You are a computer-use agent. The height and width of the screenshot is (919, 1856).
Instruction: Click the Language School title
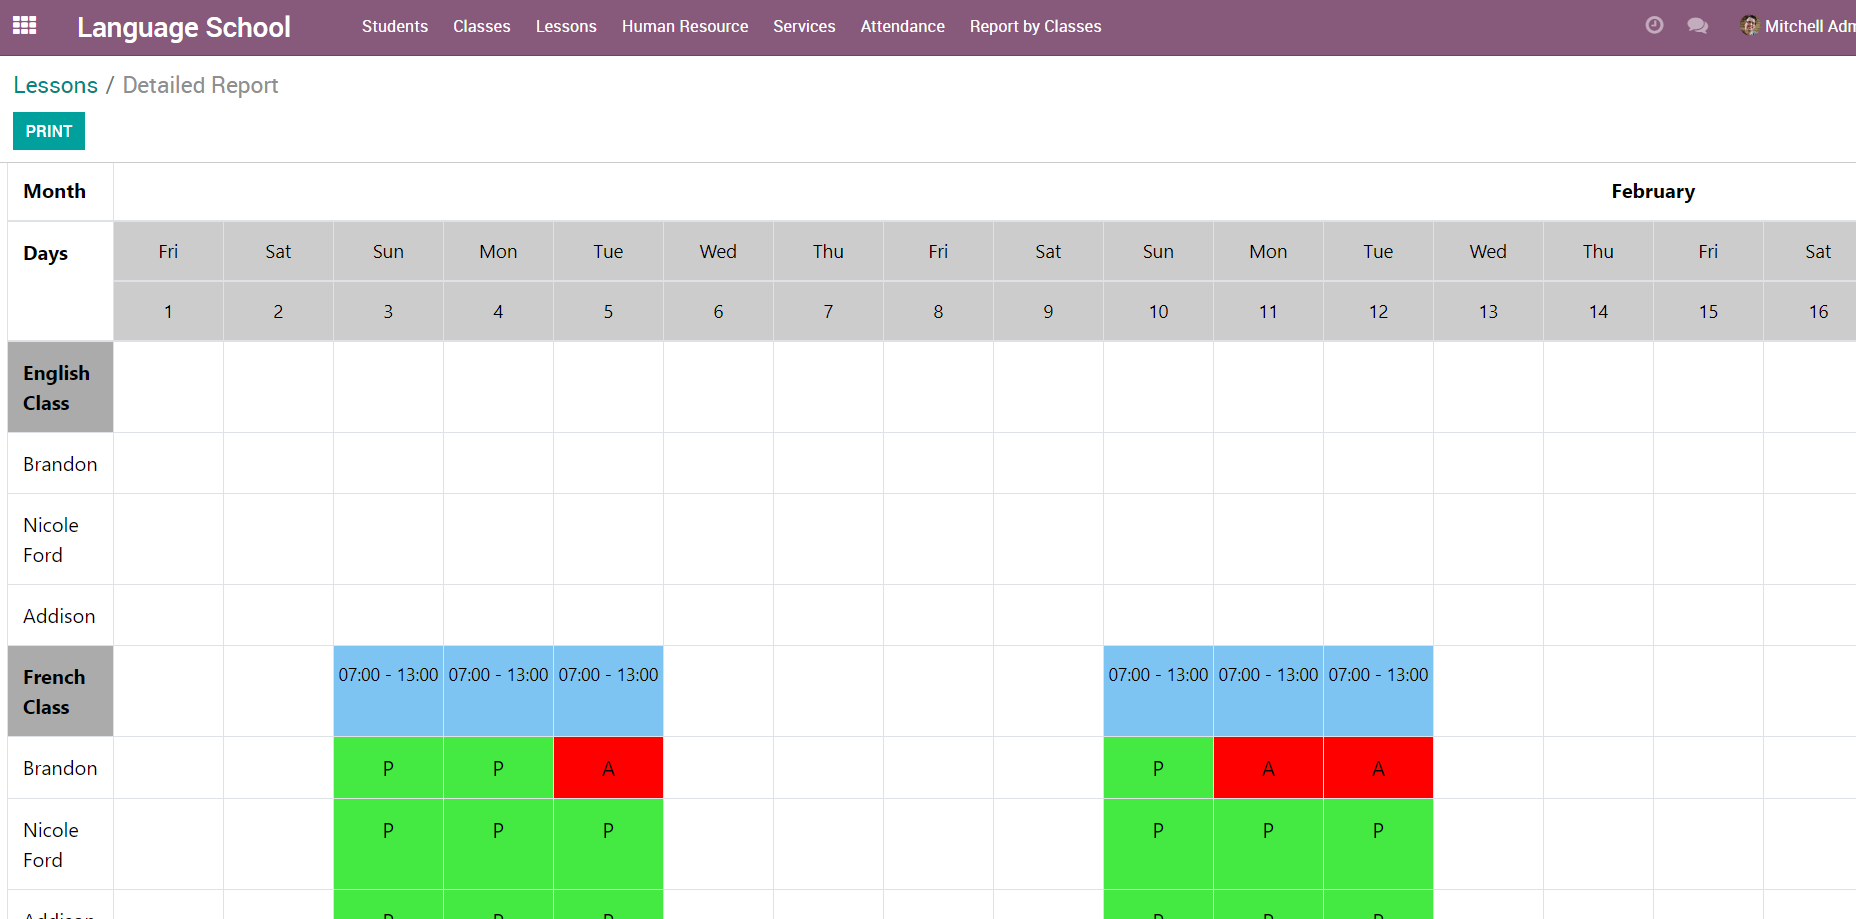click(x=184, y=27)
